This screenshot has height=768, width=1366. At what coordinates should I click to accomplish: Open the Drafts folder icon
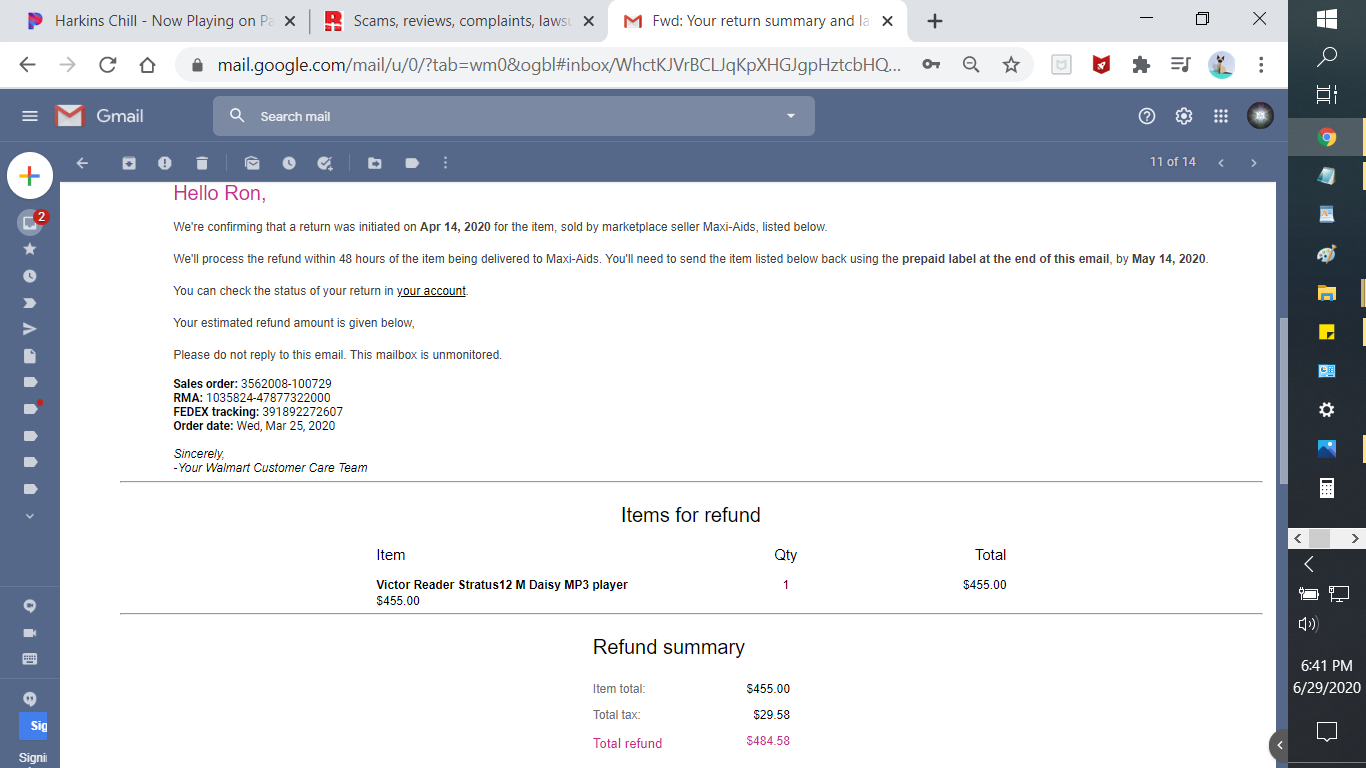tap(30, 356)
